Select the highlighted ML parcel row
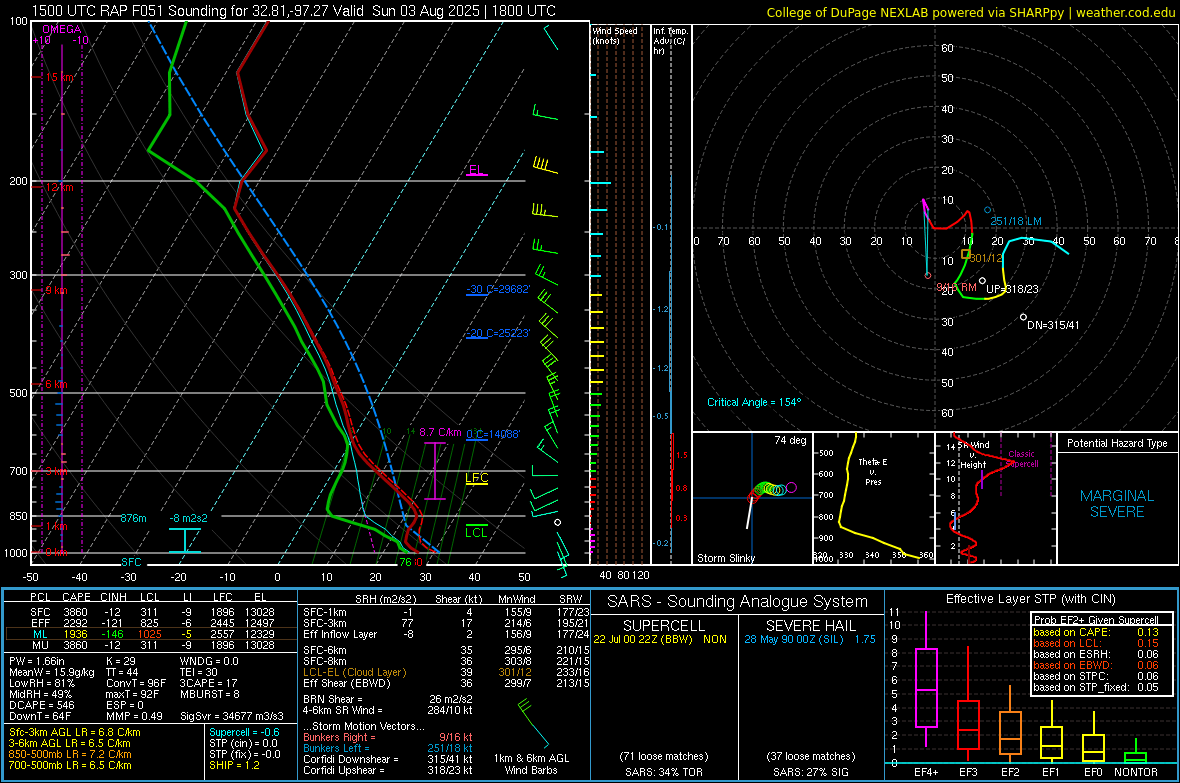The image size is (1180, 783). coord(152,634)
